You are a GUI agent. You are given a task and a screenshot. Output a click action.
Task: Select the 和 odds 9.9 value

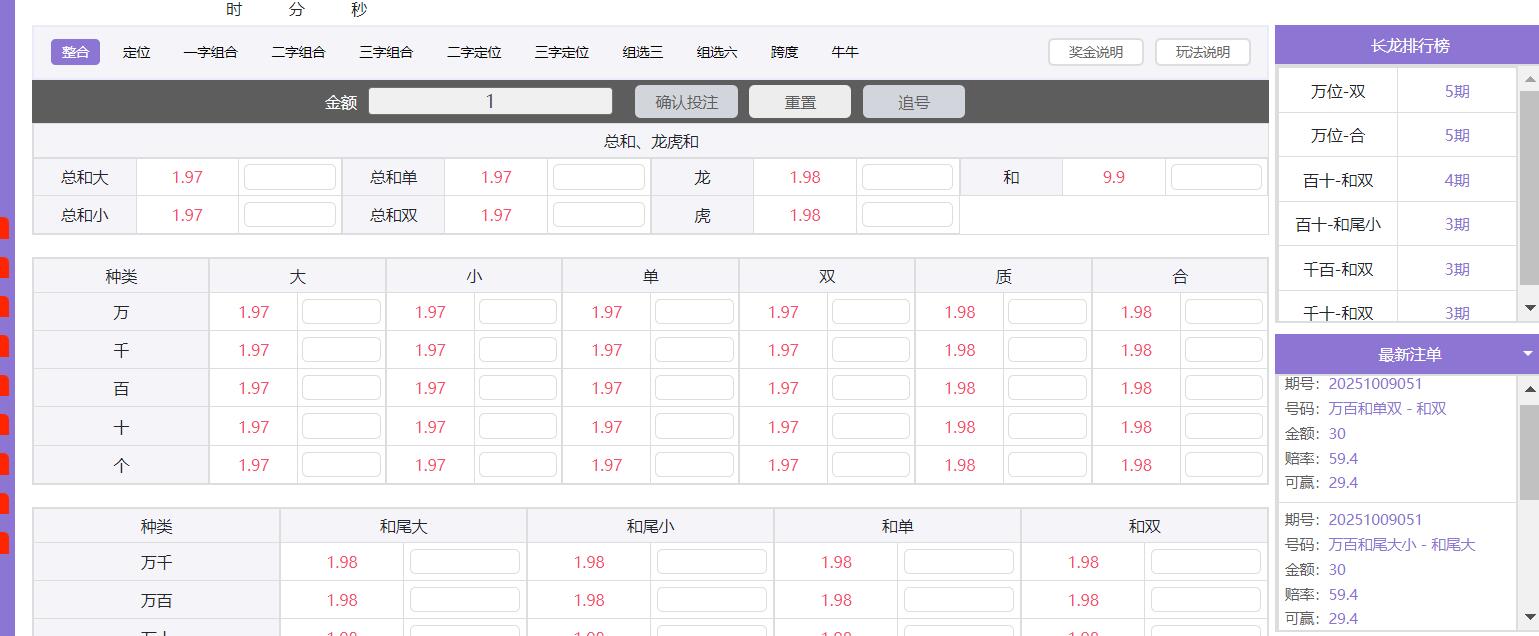click(x=1113, y=177)
